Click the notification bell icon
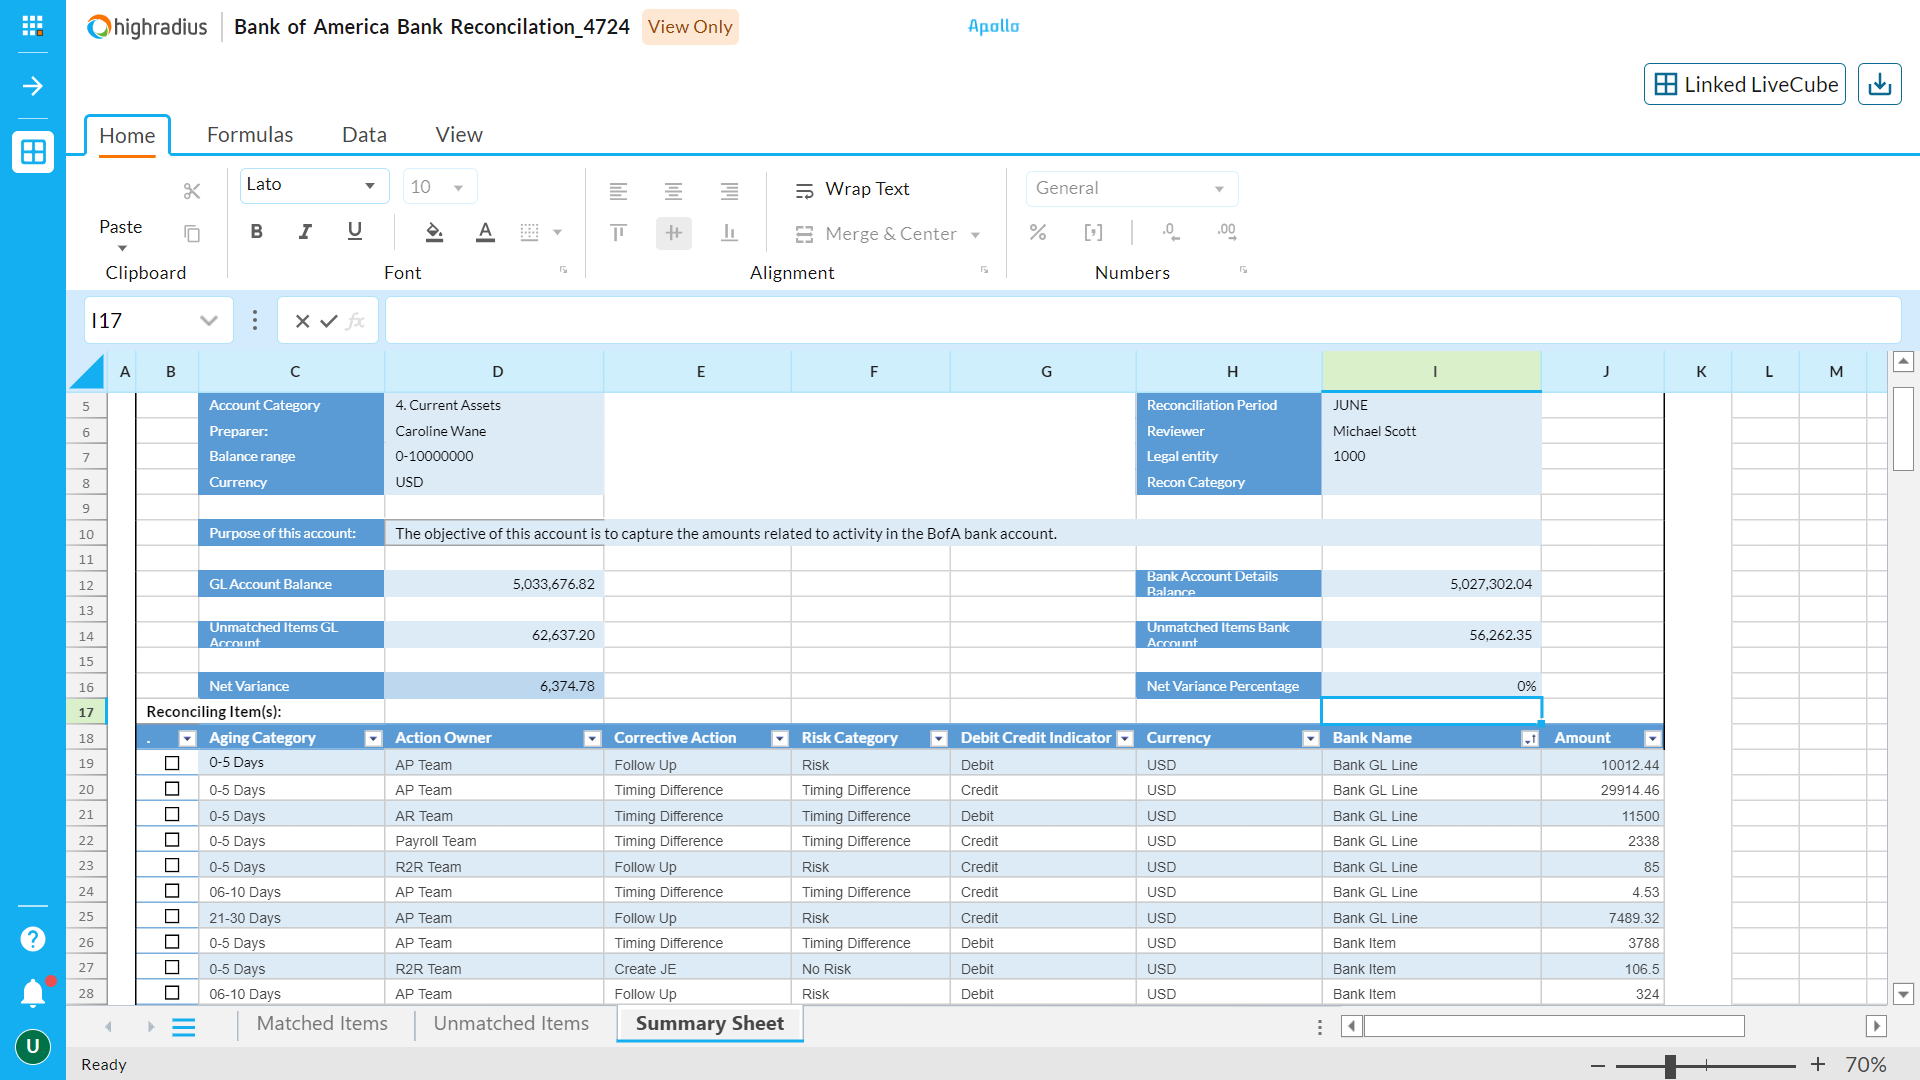The width and height of the screenshot is (1920, 1080). (x=33, y=992)
